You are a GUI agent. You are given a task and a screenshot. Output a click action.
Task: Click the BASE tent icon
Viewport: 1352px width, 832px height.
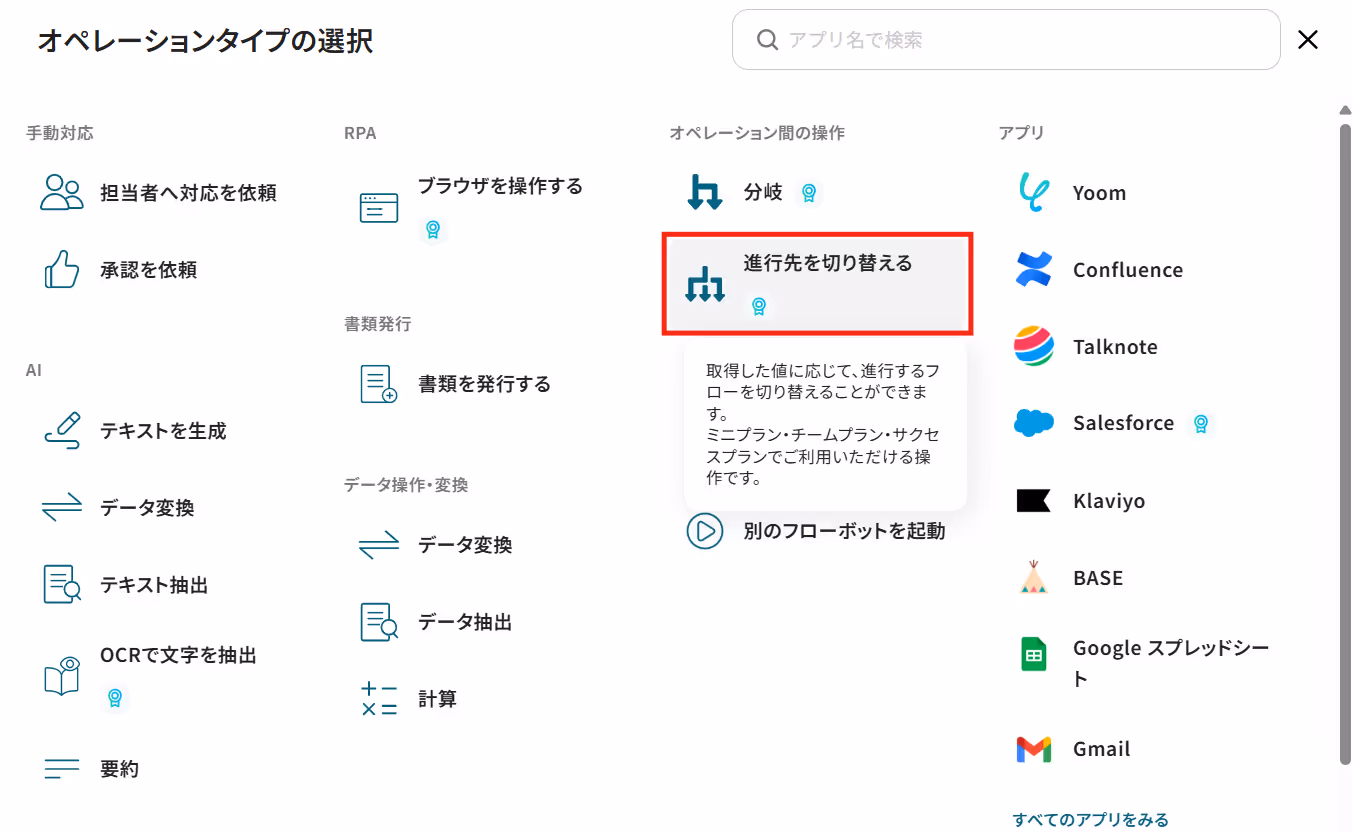click(1034, 577)
